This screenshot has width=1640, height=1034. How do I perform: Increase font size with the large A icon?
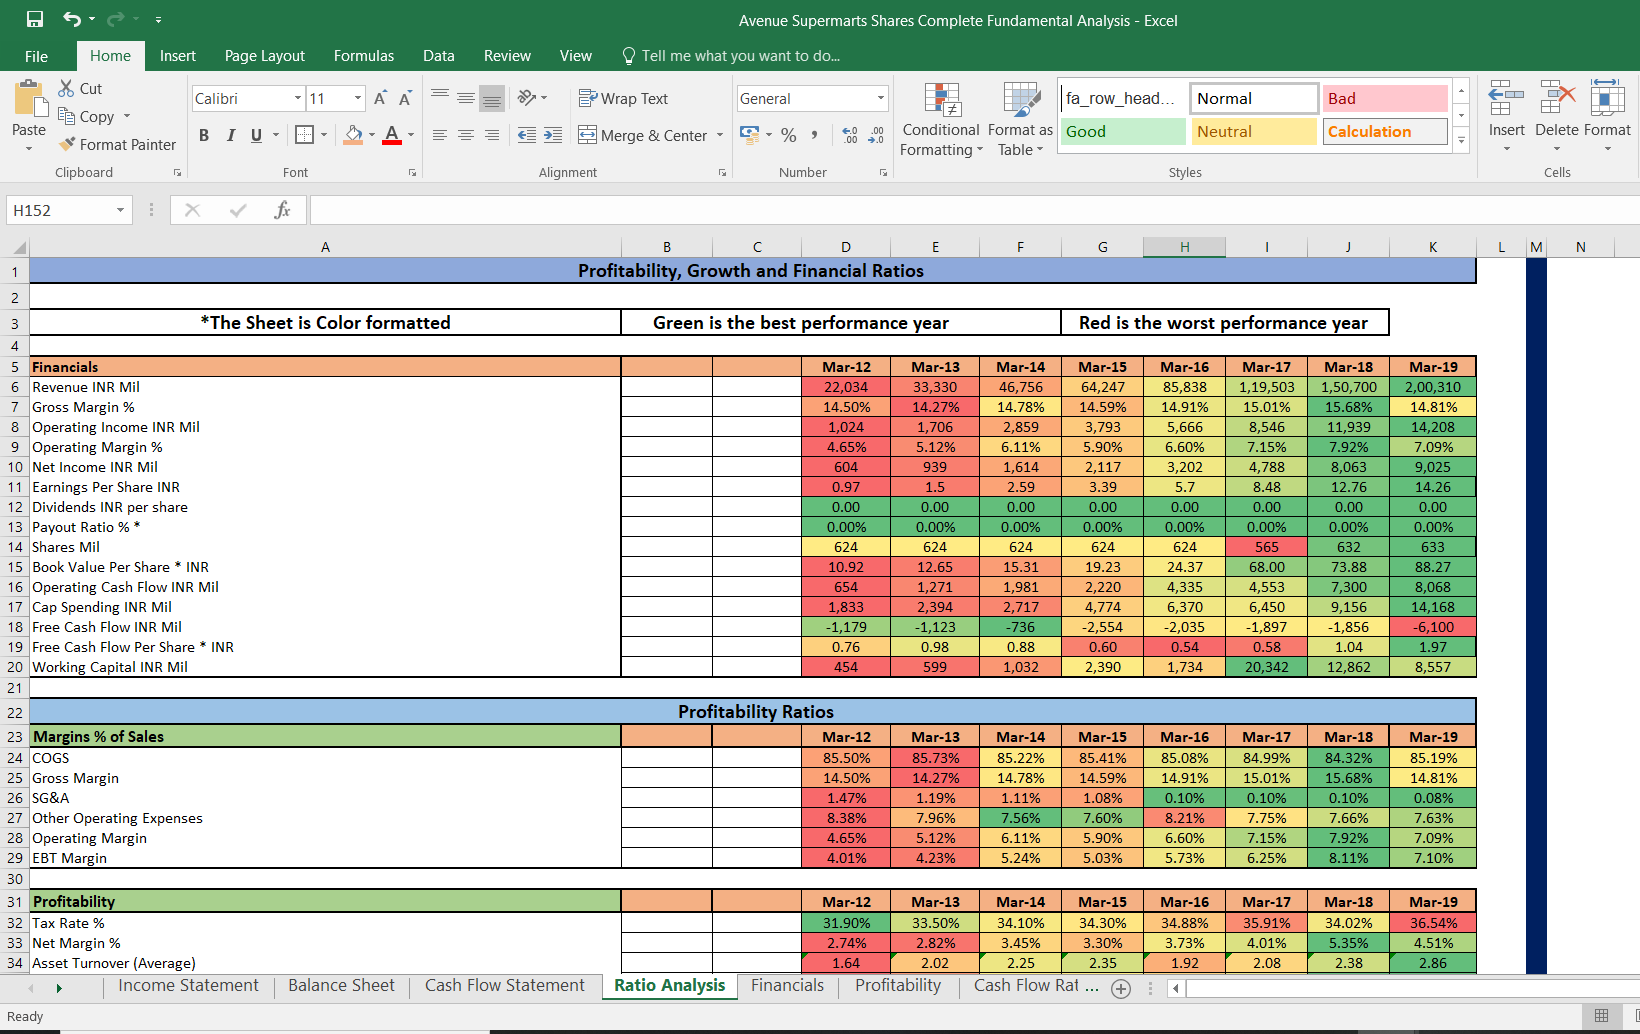[x=380, y=98]
